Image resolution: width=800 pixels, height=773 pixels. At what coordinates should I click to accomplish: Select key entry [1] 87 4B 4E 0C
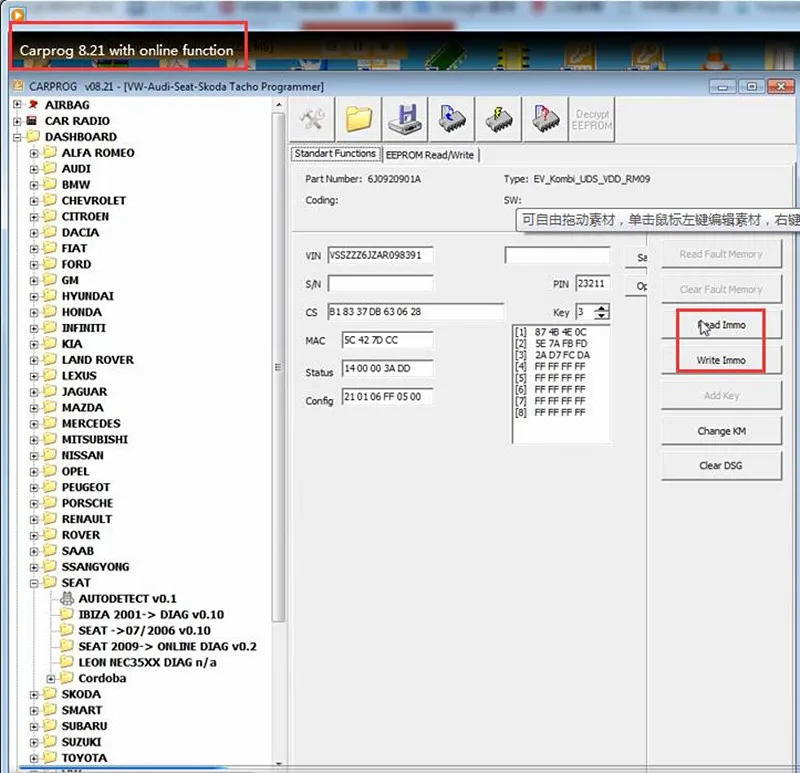point(551,332)
